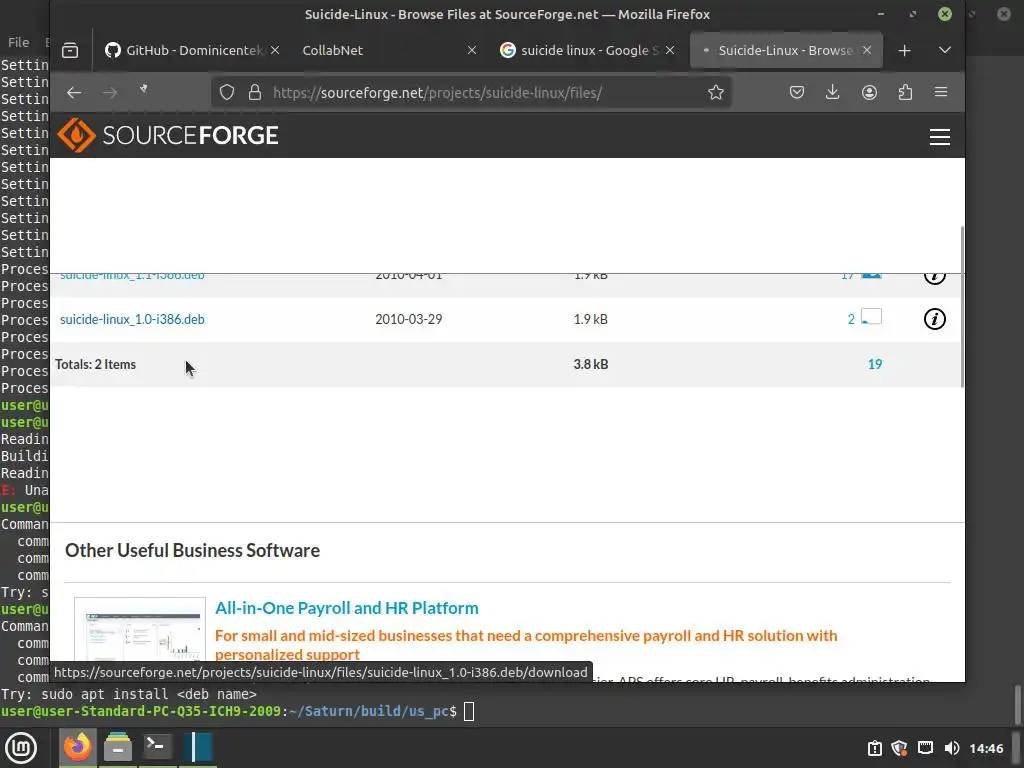This screenshot has height=768, width=1024.
Task: Open the File menu in terminal window
Action: (x=18, y=42)
